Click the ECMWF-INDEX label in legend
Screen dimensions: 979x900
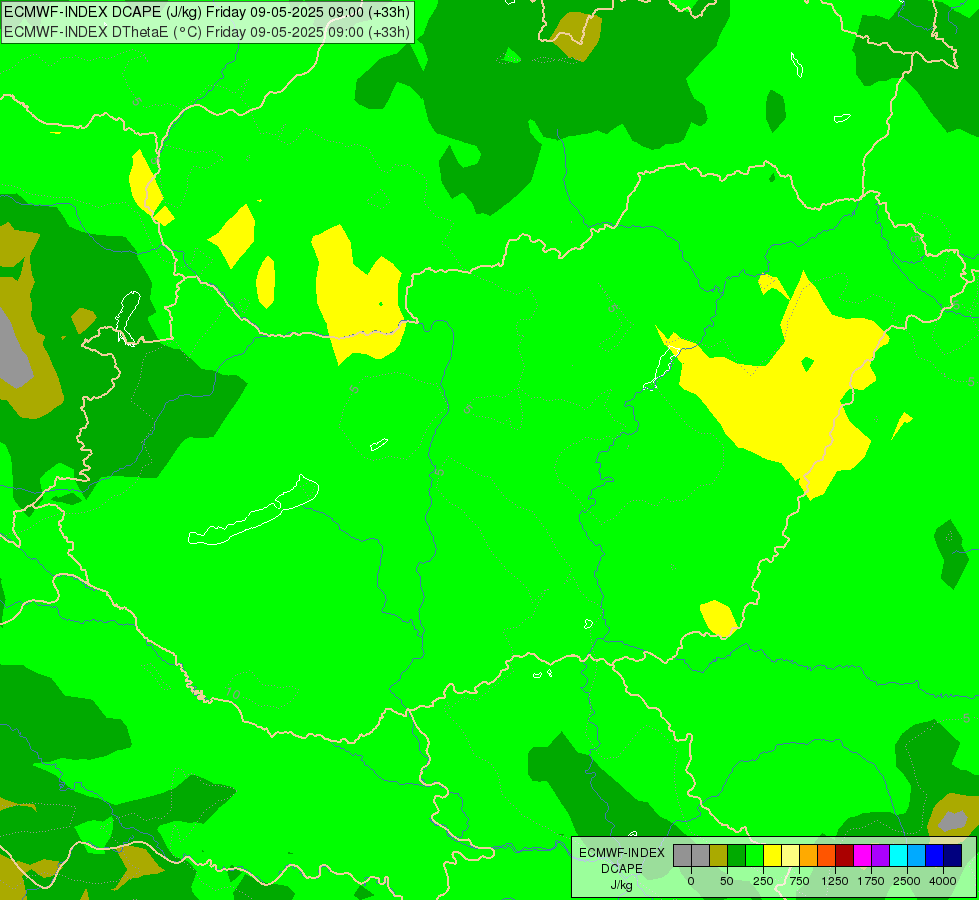[x=622, y=853]
